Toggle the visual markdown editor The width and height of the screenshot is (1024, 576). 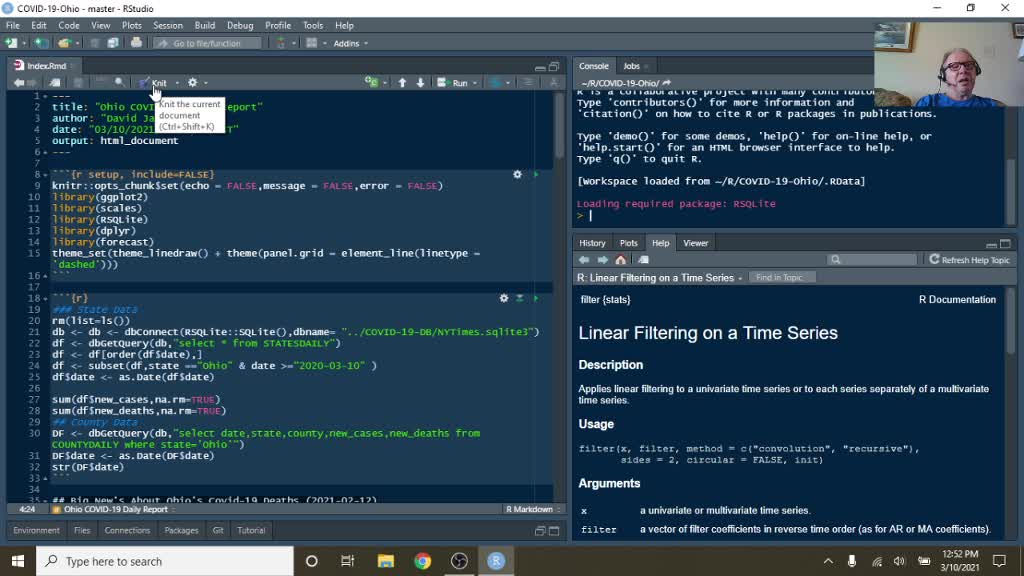[x=553, y=83]
